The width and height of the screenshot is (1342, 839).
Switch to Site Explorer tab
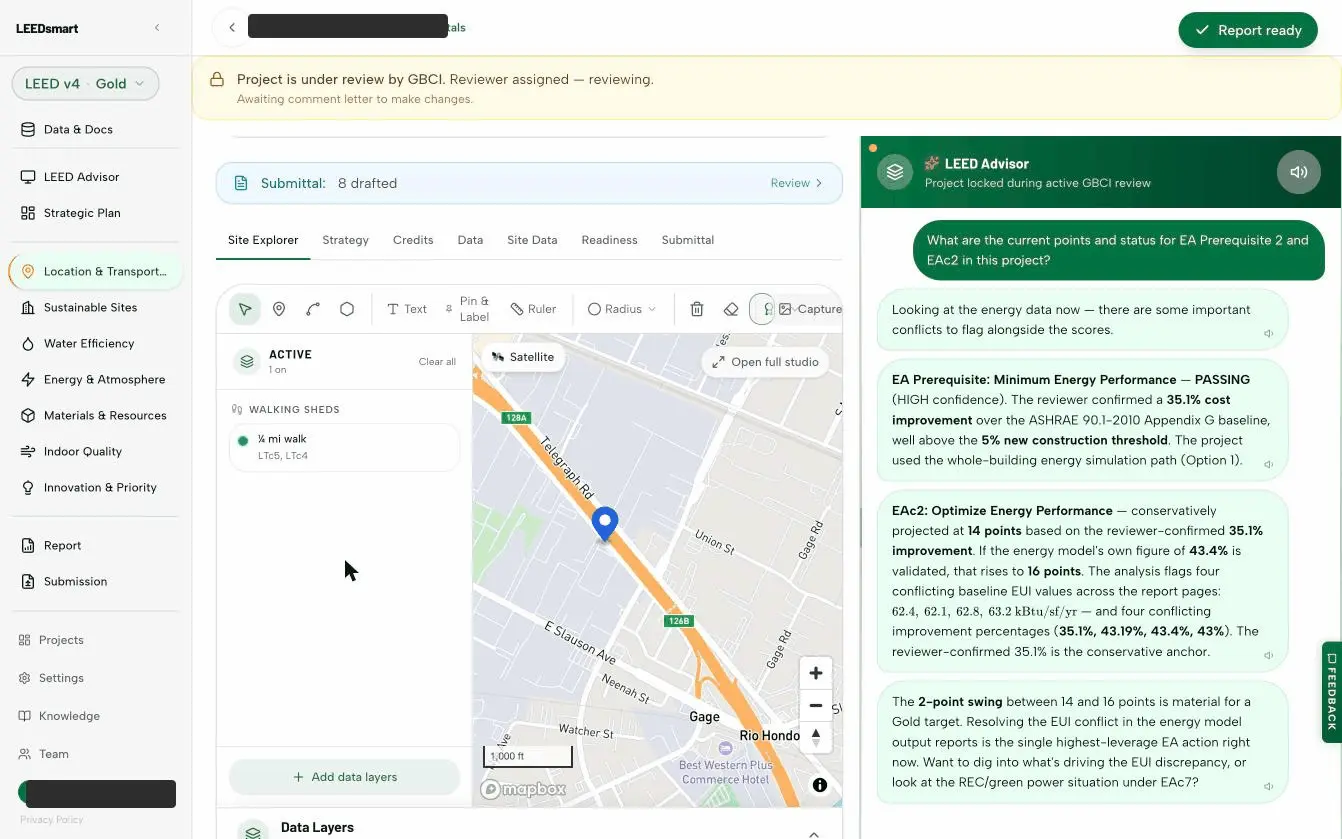click(263, 240)
